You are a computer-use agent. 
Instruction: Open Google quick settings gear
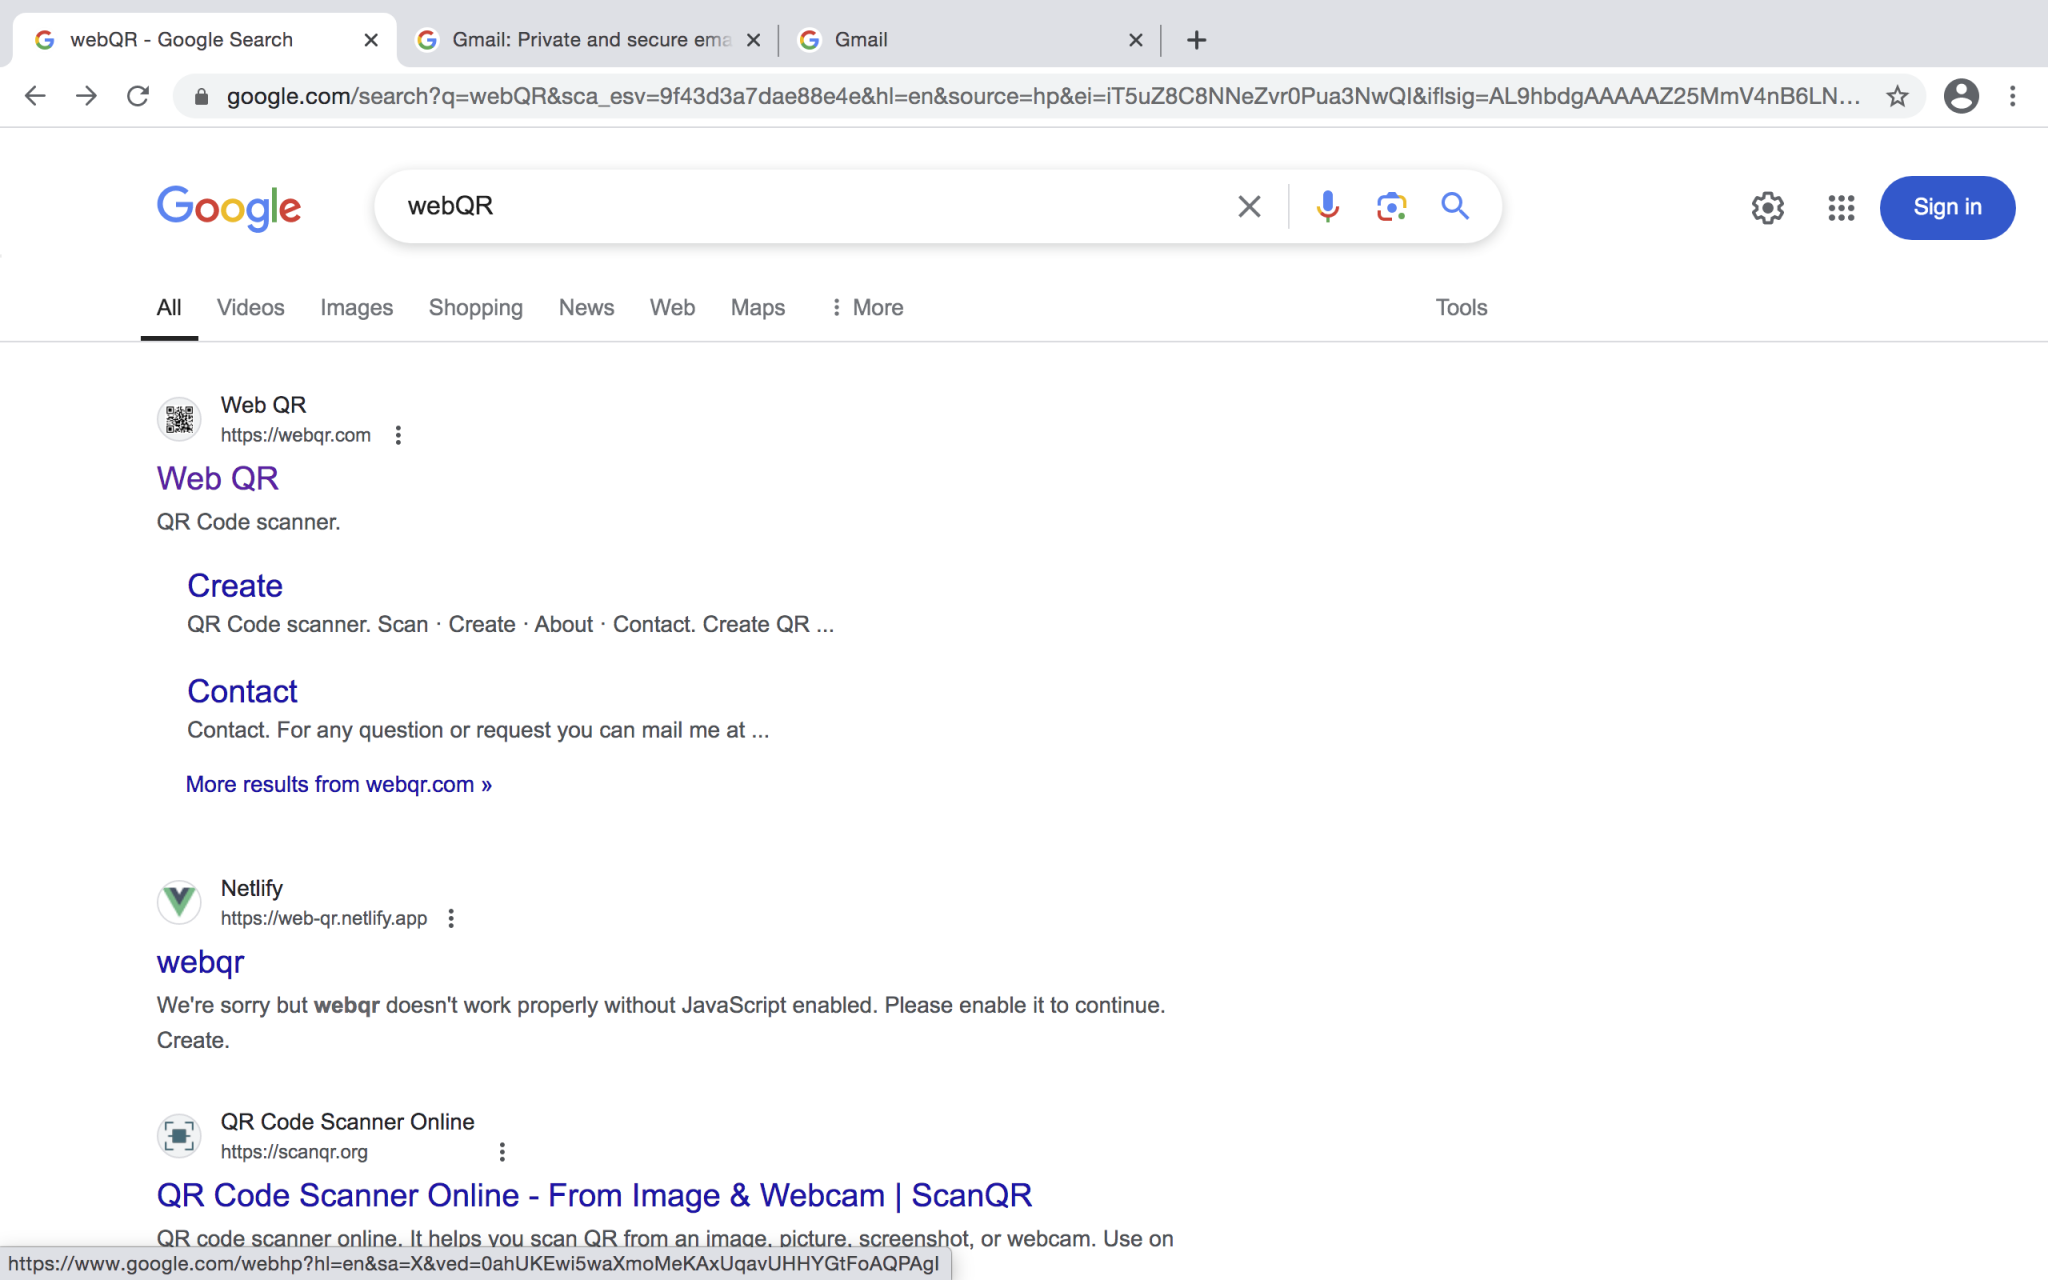click(1767, 208)
